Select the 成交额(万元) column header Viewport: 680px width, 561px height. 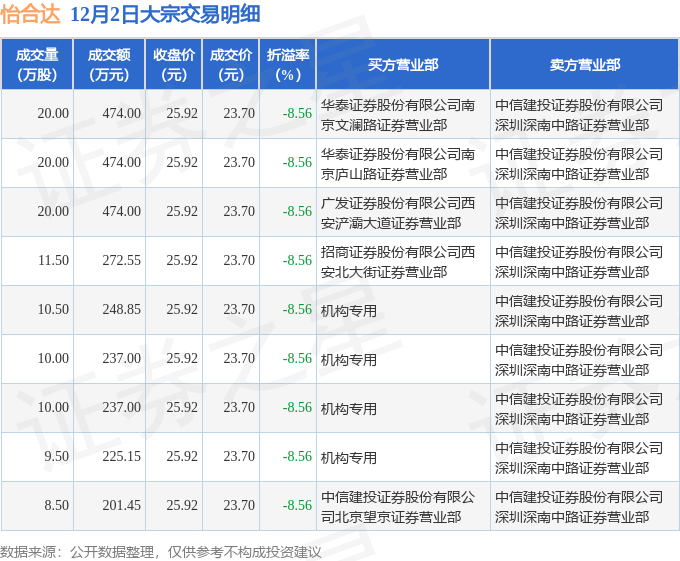pos(109,65)
